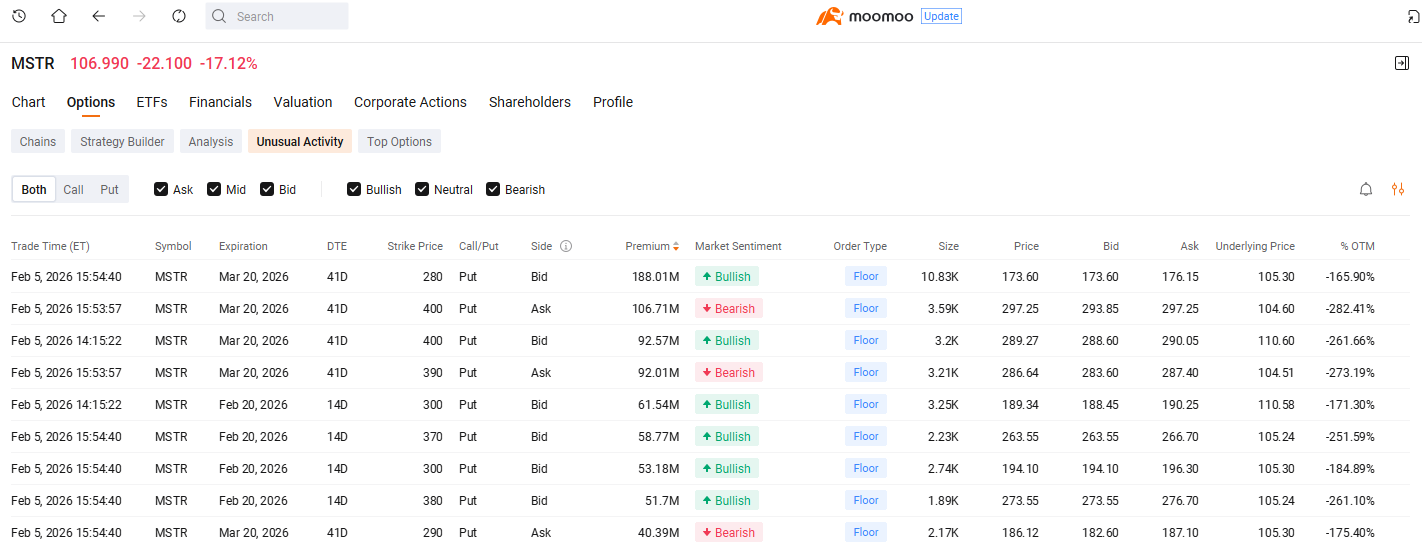Viewport: 1422px width, 543px height.
Task: Toggle the Mid checkbox
Action: tap(214, 189)
